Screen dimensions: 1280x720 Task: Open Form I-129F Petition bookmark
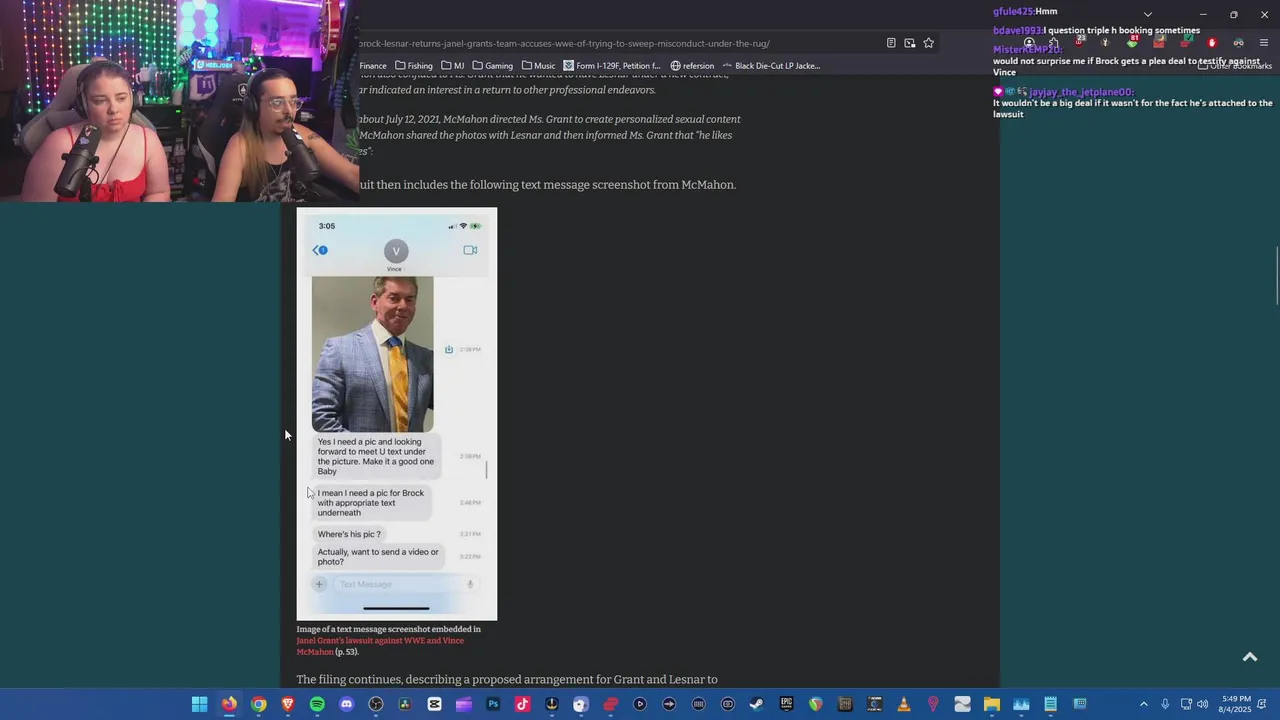612,66
